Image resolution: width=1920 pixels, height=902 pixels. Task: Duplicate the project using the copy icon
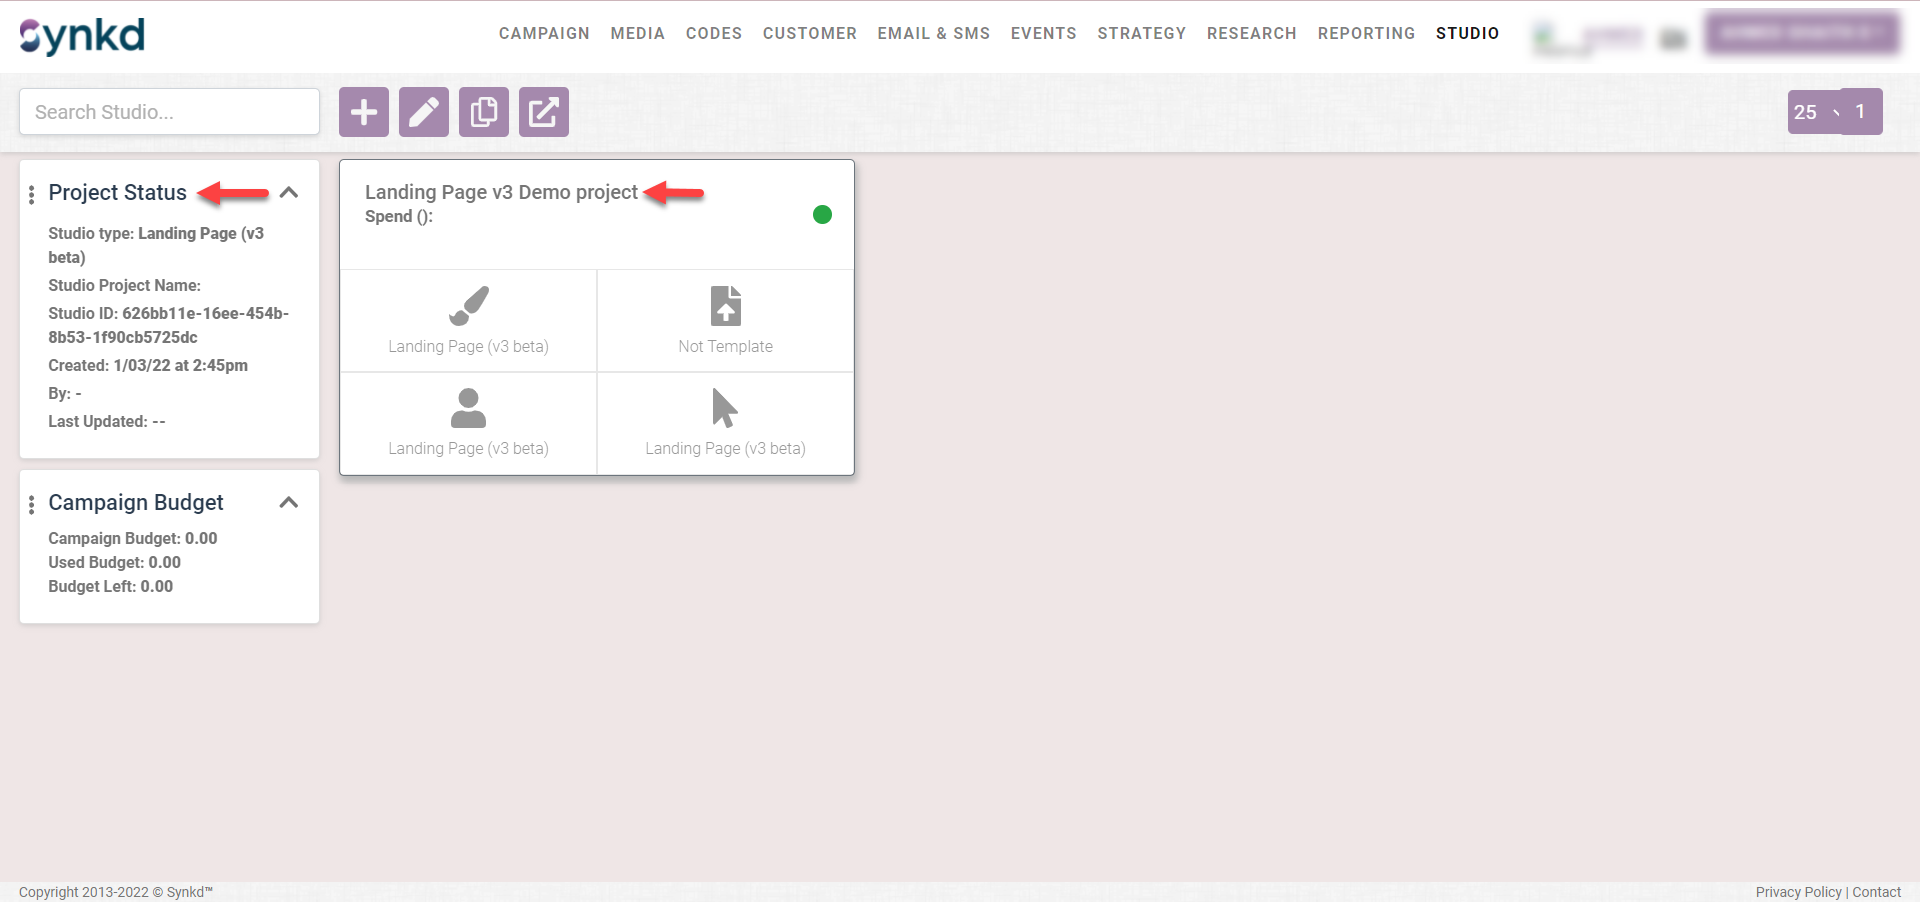click(483, 112)
